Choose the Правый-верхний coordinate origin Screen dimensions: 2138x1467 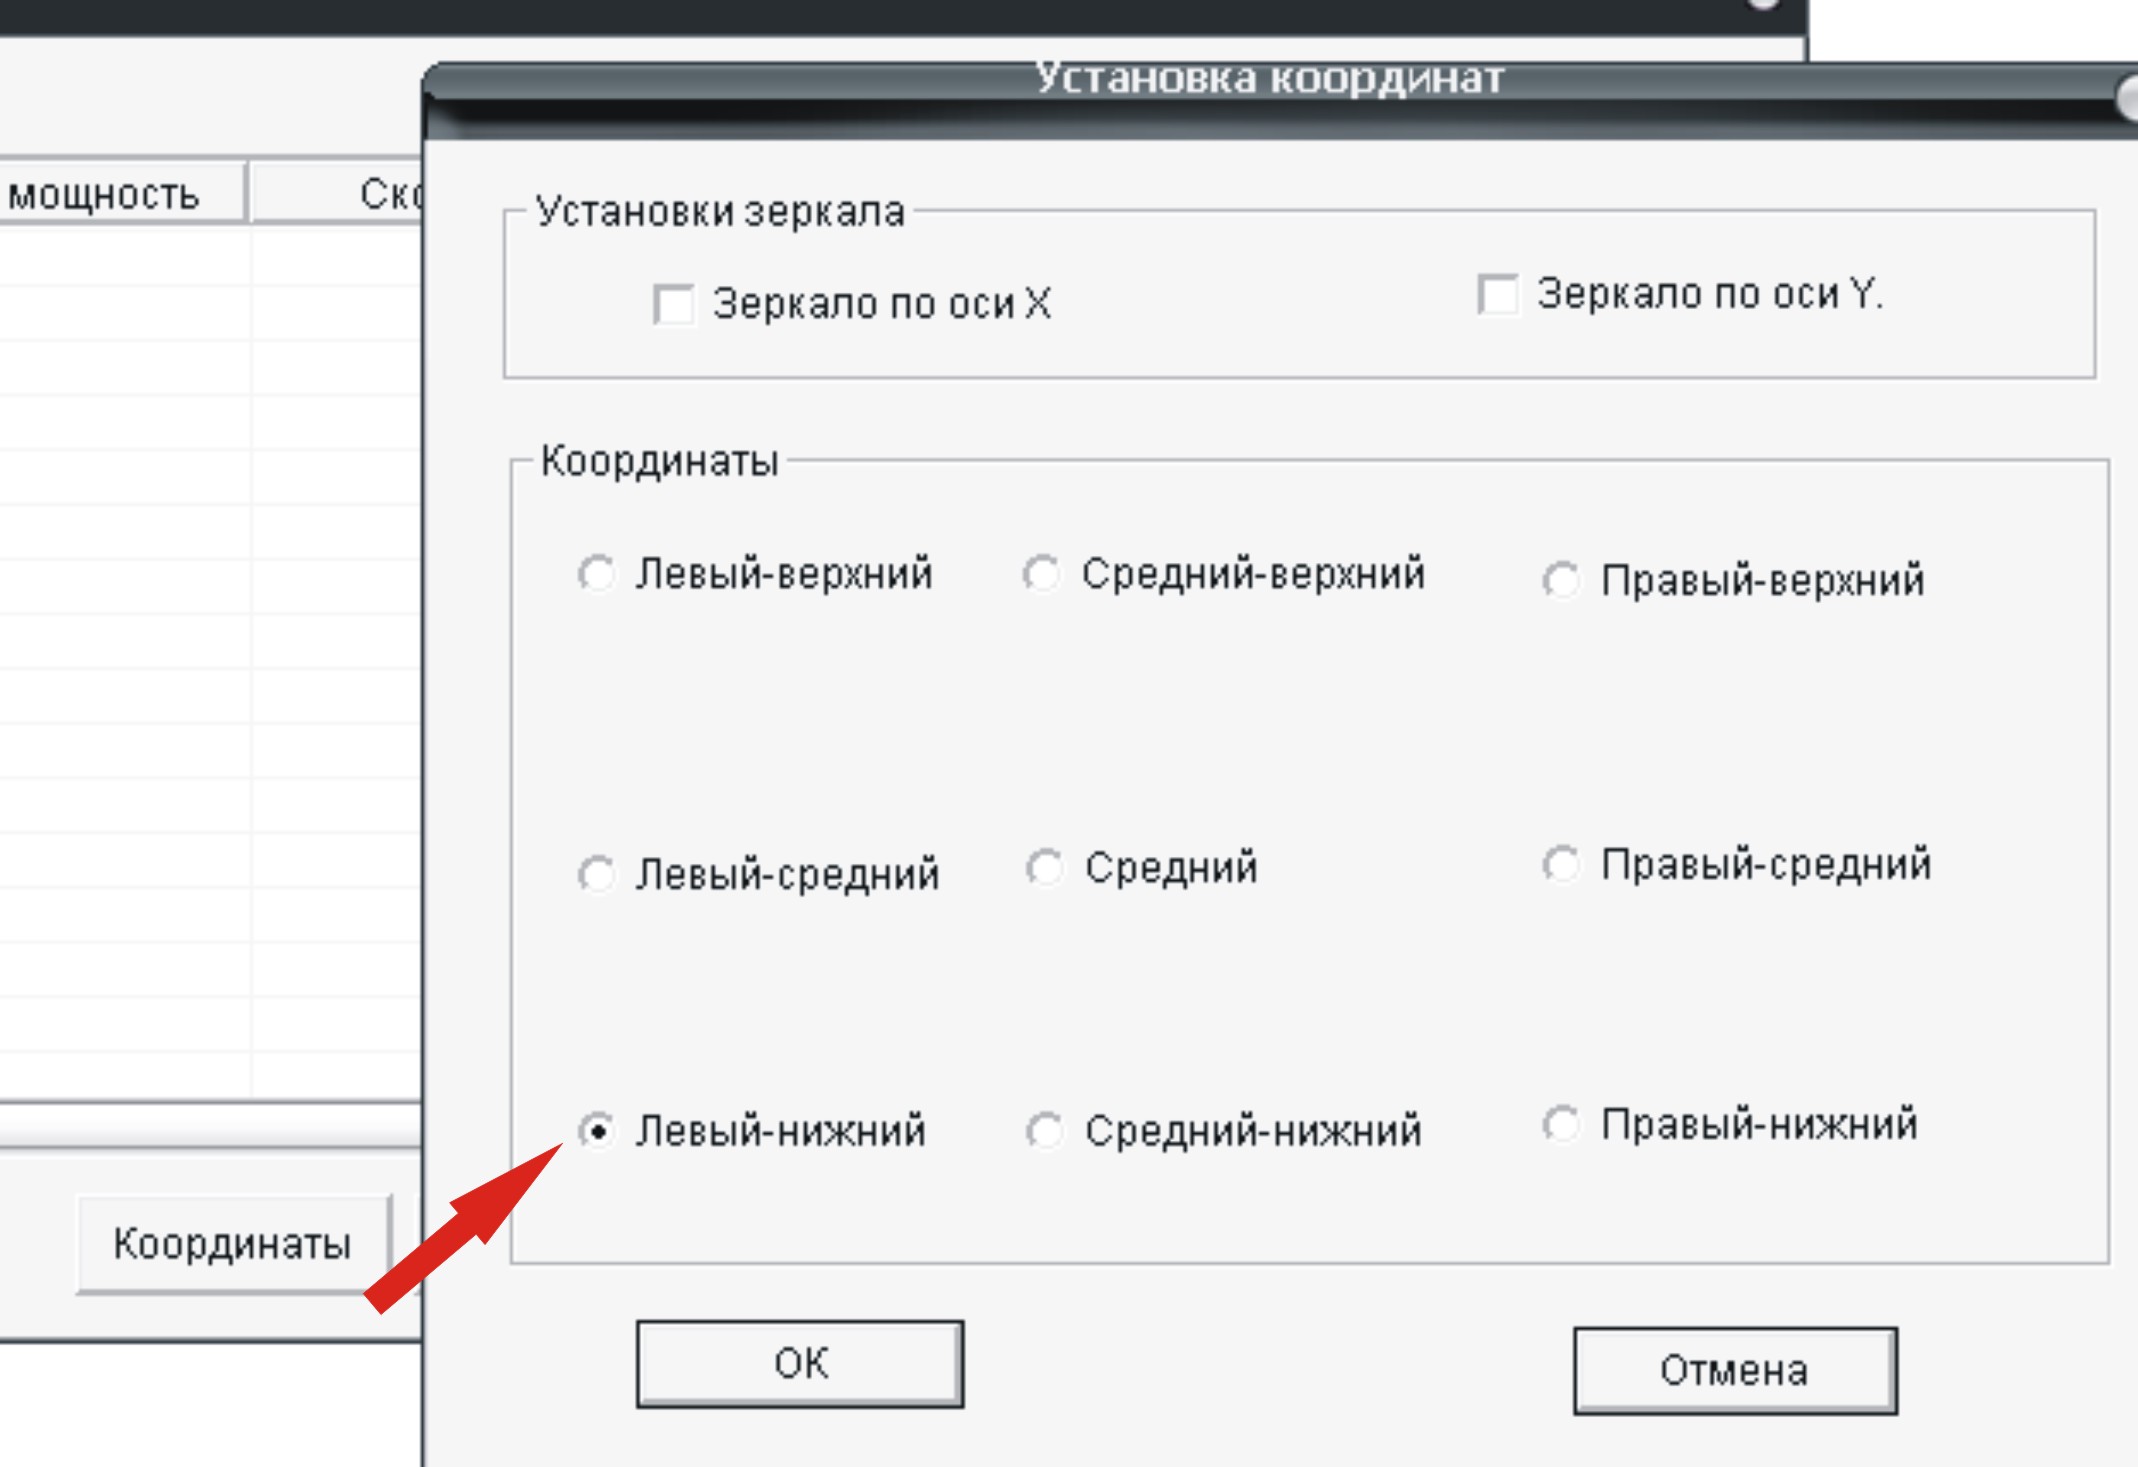coord(1561,580)
